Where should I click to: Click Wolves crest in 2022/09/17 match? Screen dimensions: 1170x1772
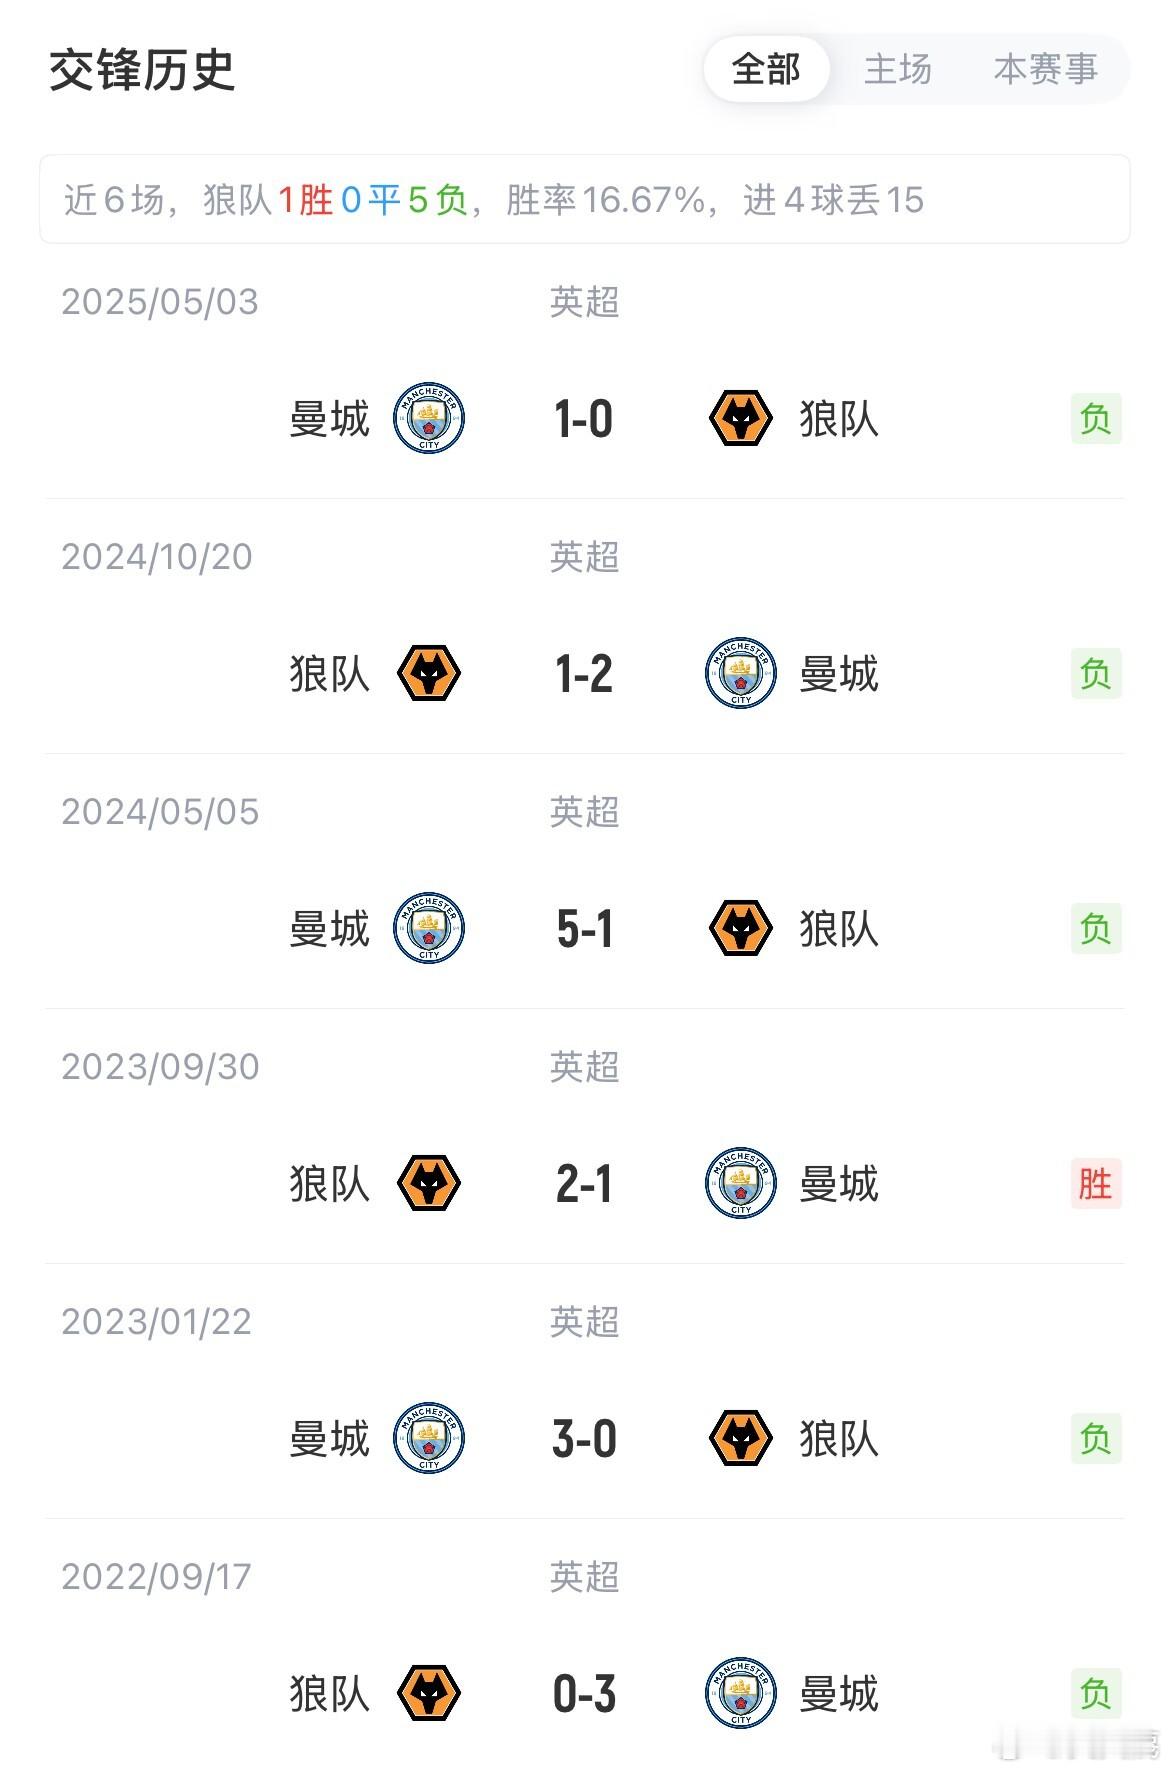(x=429, y=1693)
